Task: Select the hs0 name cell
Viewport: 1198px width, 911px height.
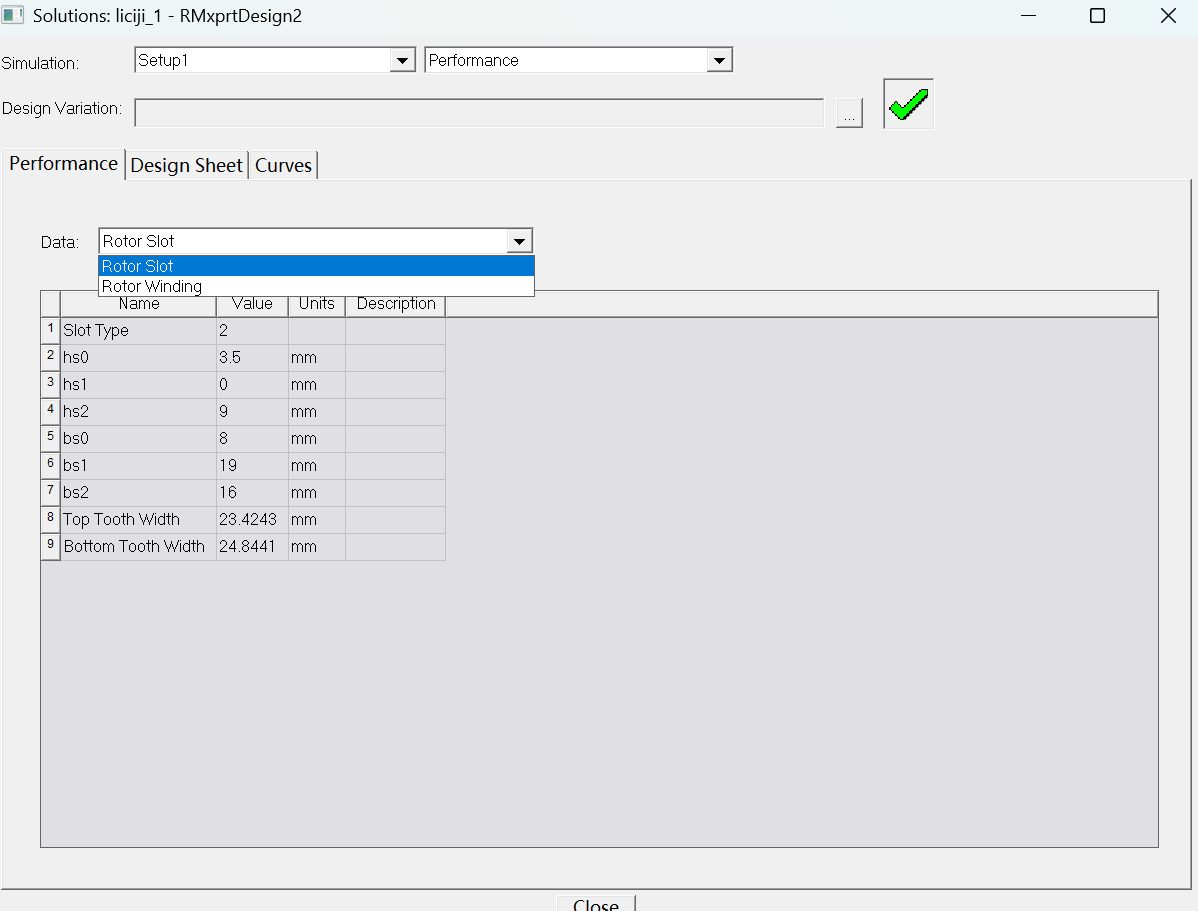Action: click(138, 358)
